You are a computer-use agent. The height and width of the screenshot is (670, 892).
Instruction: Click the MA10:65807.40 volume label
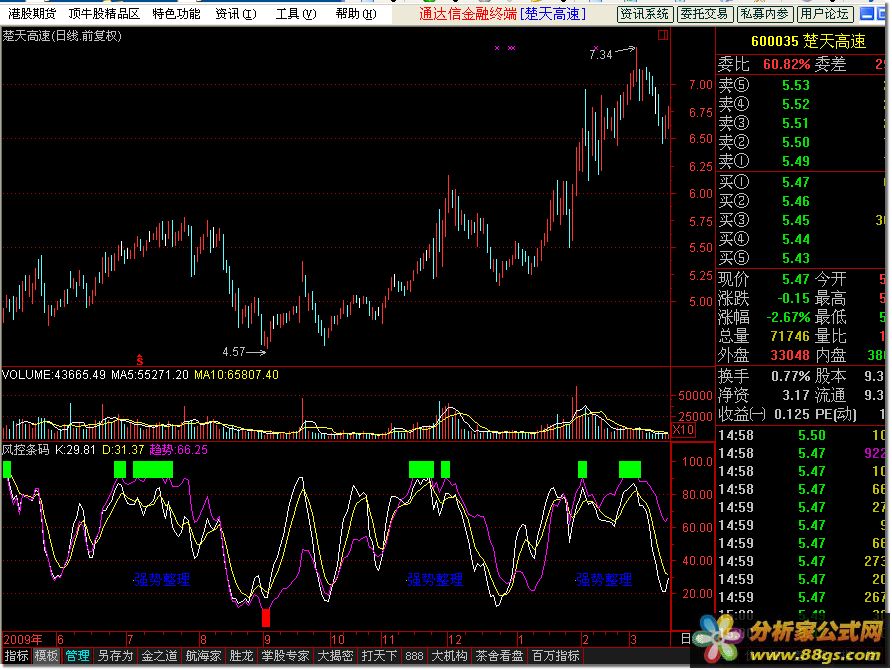(x=236, y=375)
